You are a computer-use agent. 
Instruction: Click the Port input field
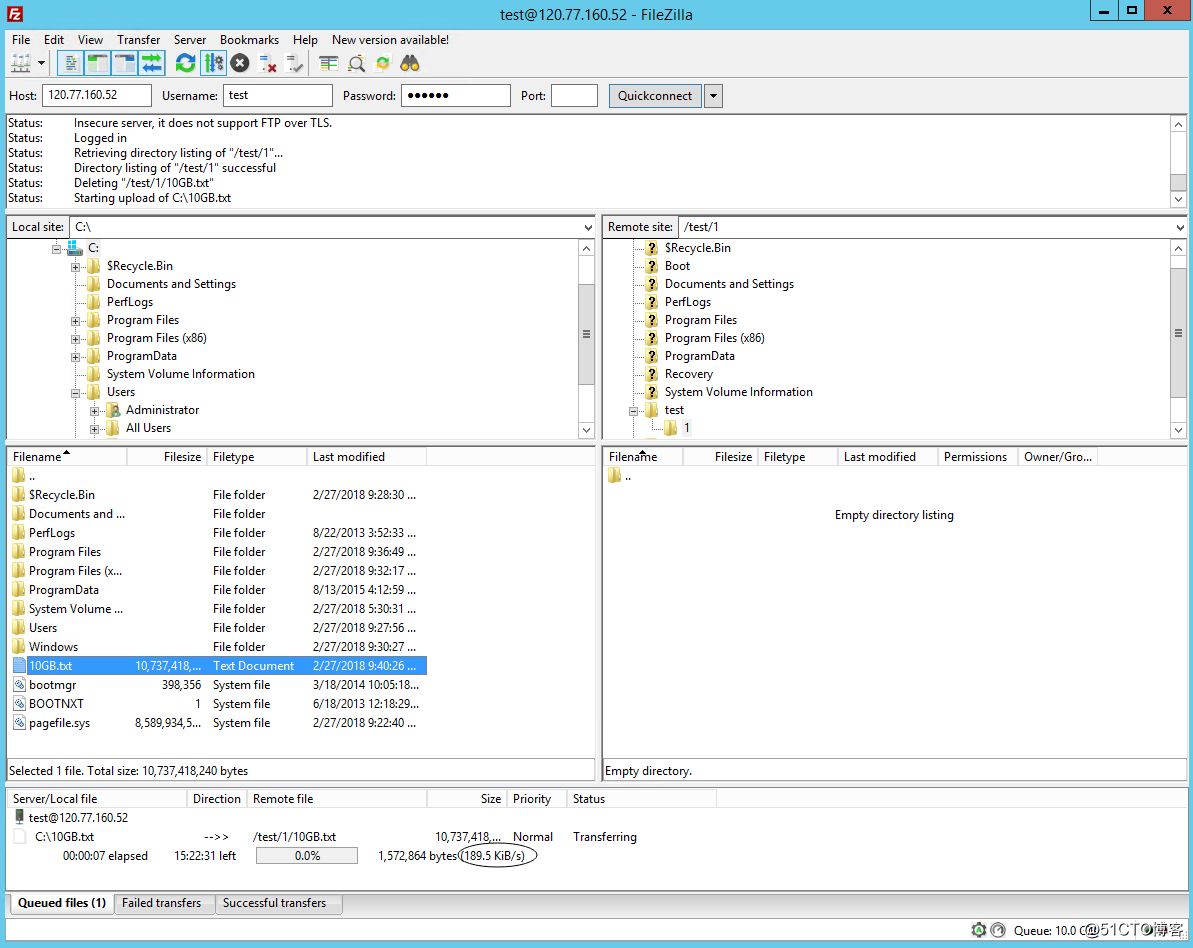point(574,95)
